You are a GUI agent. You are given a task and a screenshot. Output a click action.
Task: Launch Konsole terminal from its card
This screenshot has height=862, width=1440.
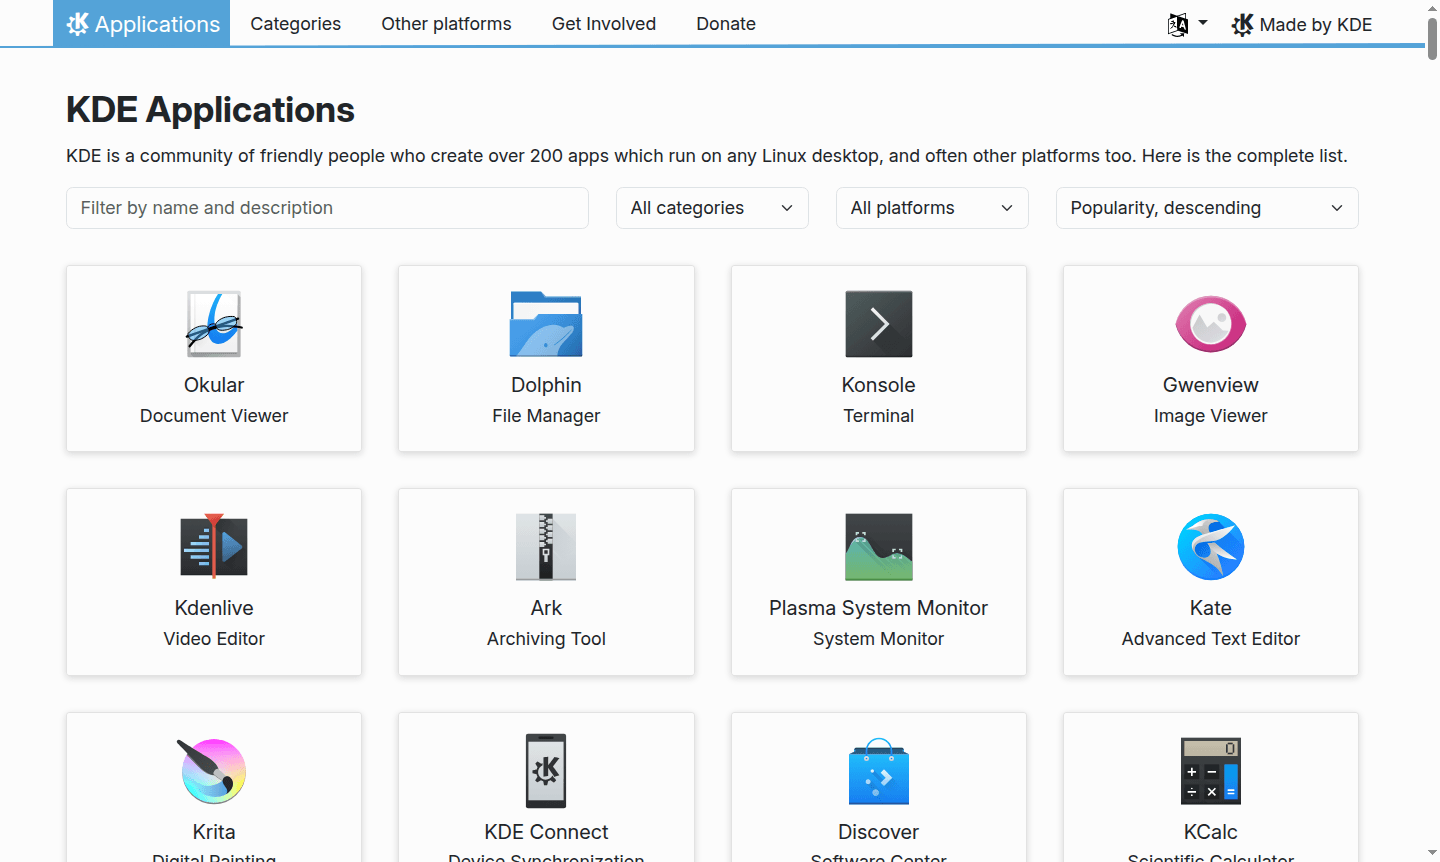coord(878,324)
